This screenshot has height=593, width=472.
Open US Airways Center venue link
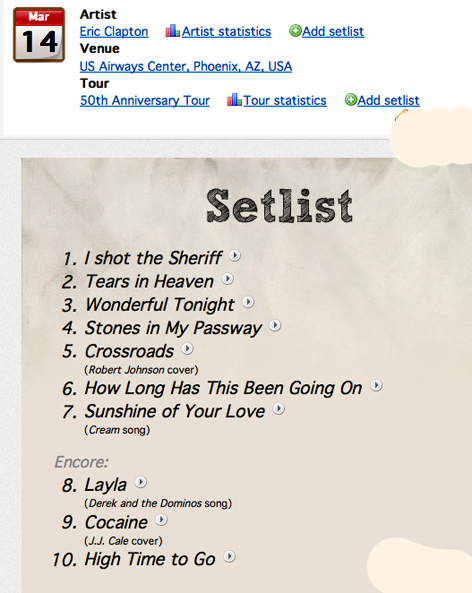[x=186, y=67]
